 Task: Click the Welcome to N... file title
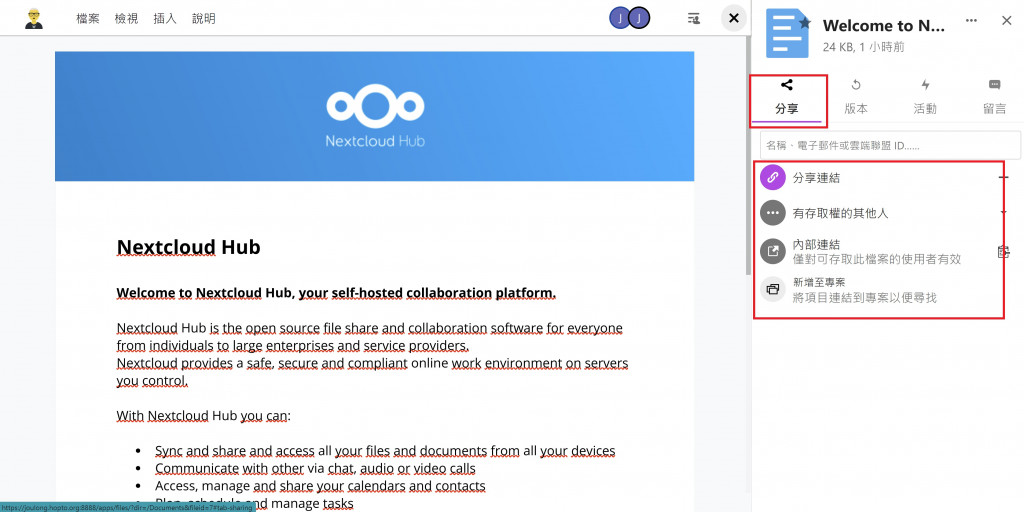[x=884, y=25]
